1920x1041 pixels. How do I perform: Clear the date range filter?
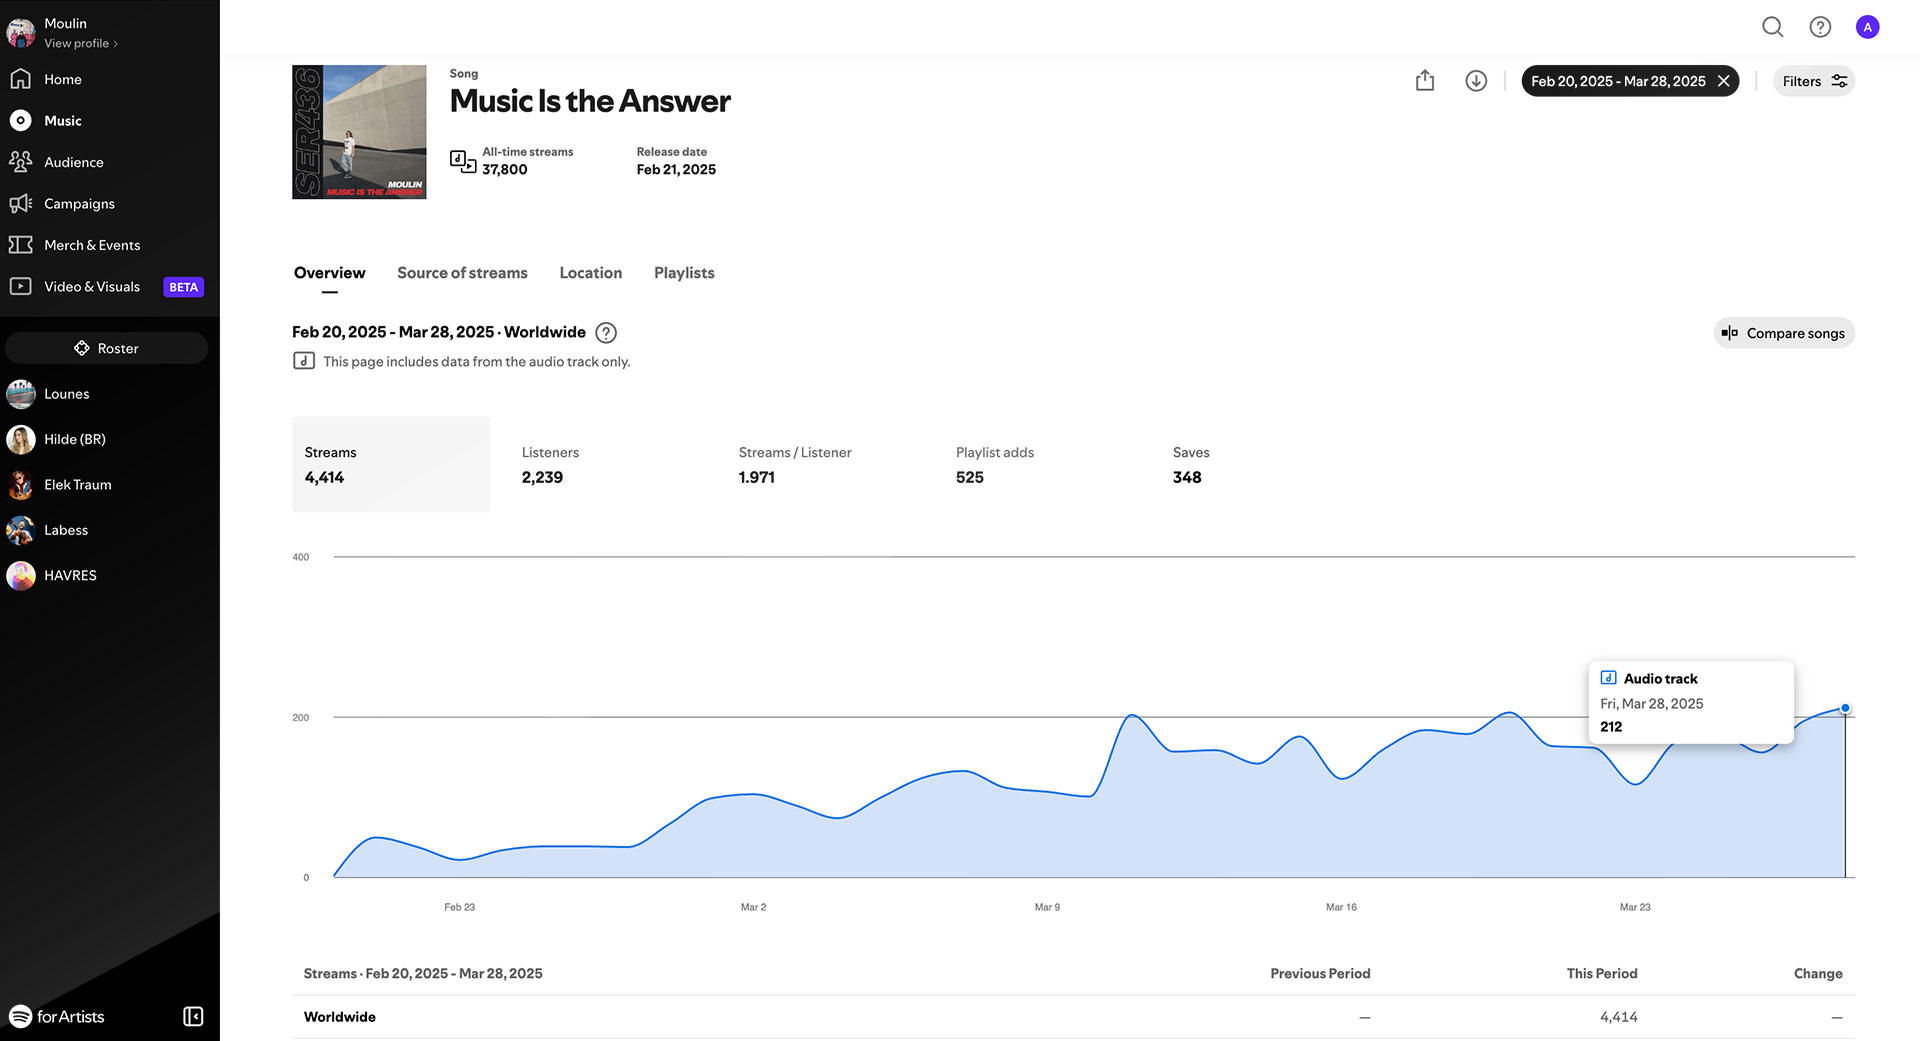tap(1724, 81)
